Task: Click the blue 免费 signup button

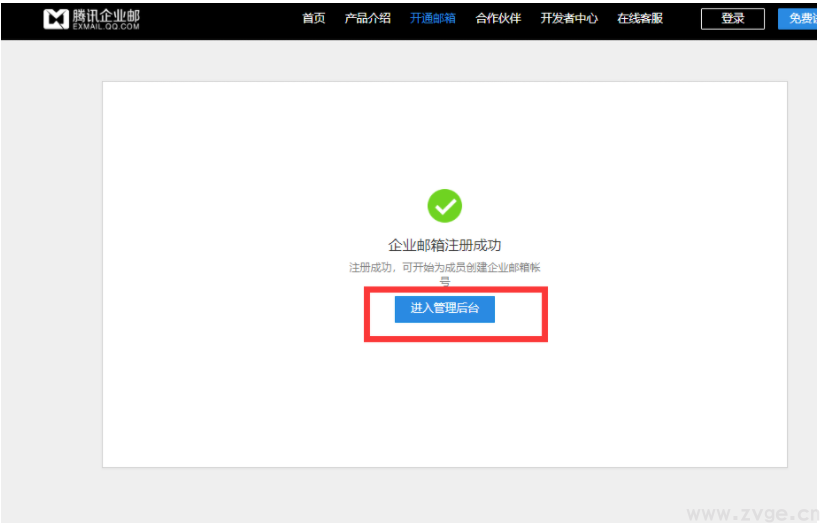Action: [799, 19]
